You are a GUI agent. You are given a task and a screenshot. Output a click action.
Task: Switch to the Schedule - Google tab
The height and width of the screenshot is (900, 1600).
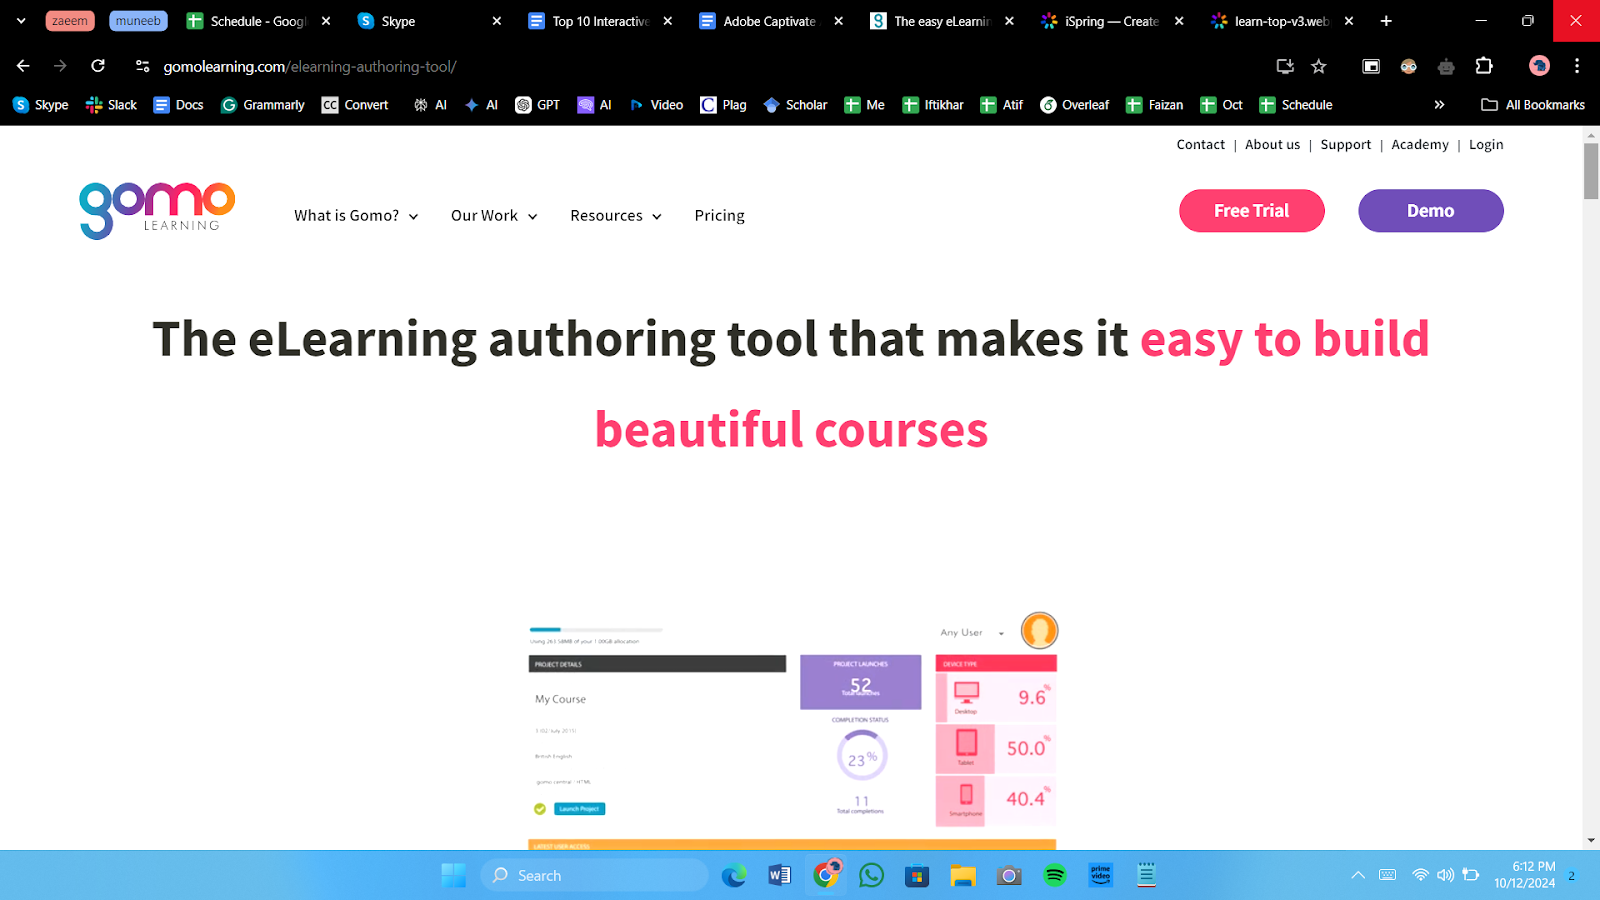click(260, 21)
